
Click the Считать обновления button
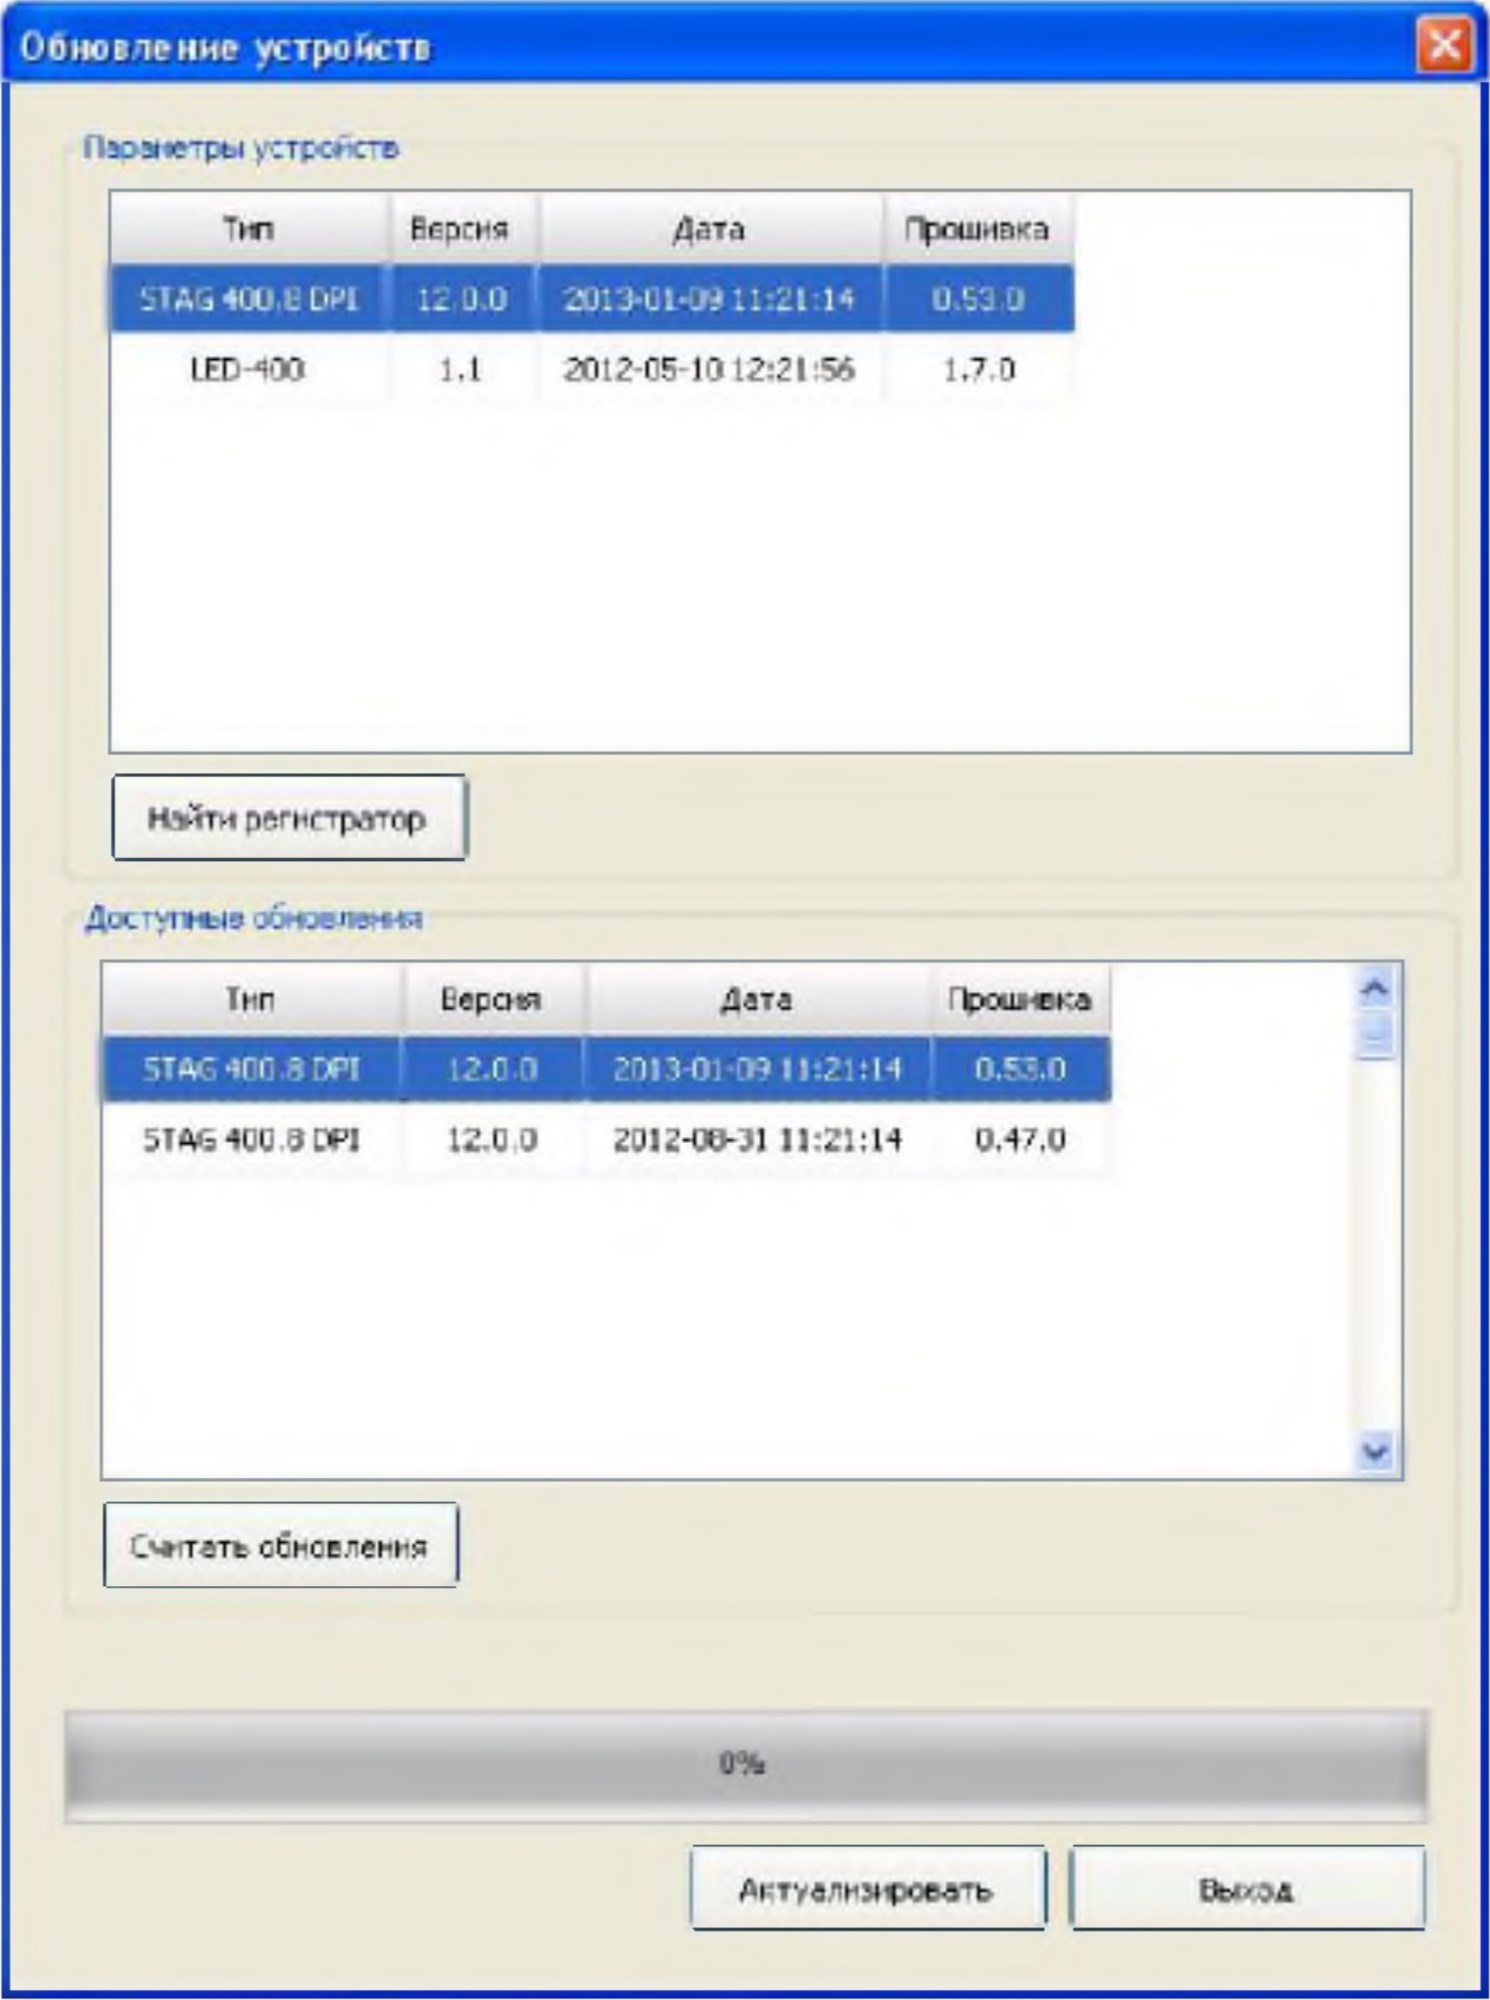(281, 1545)
